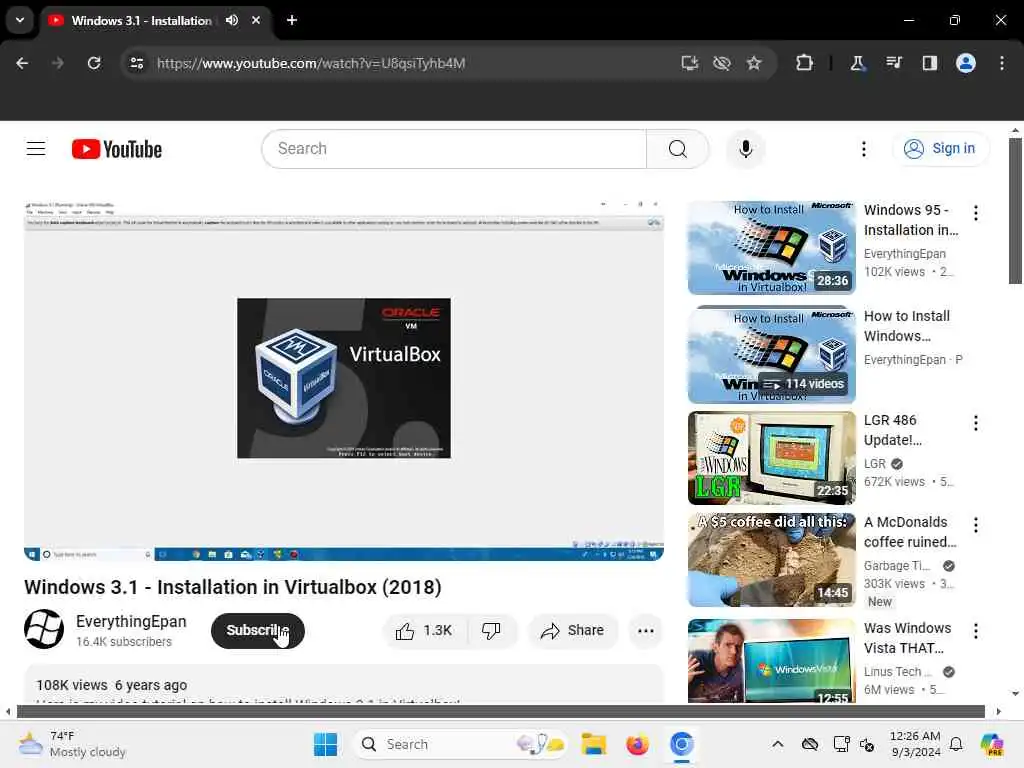
Task: Open the tab search dropdown arrow
Action: click(x=20, y=20)
